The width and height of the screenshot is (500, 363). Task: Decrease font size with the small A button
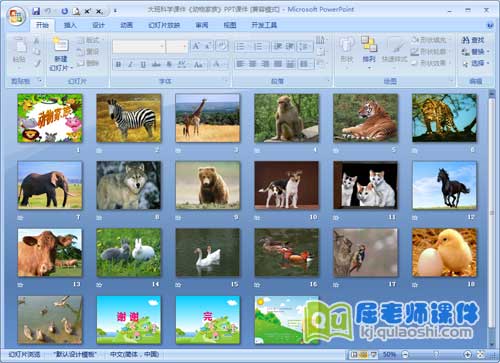pyautogui.click(x=208, y=46)
